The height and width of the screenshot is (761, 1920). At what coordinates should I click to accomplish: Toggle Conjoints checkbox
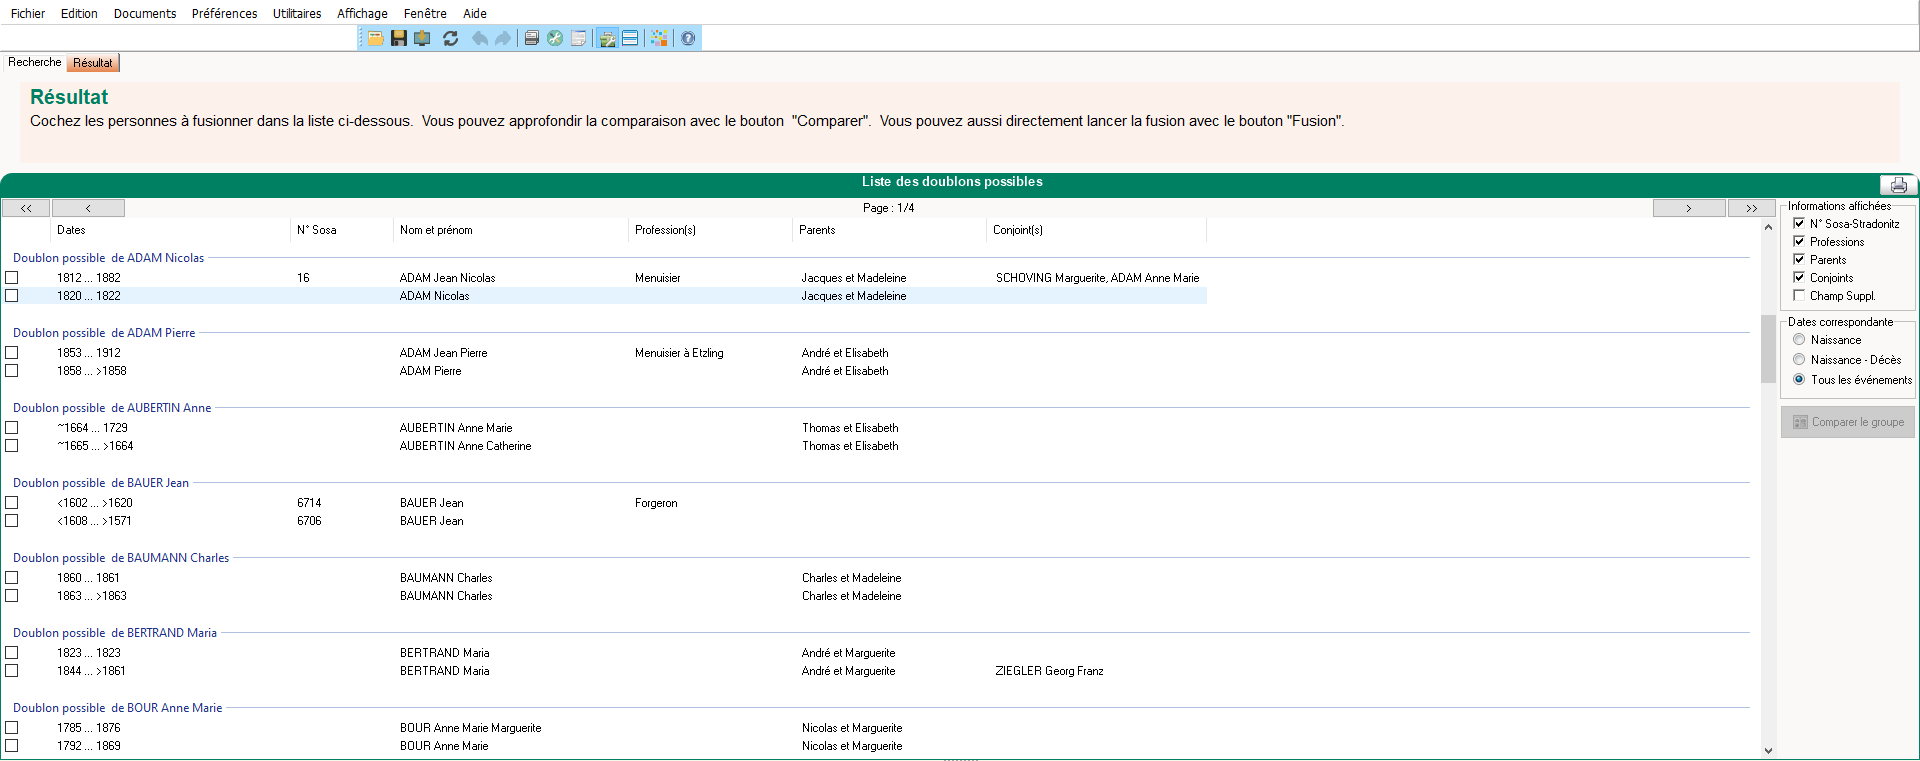pyautogui.click(x=1799, y=278)
